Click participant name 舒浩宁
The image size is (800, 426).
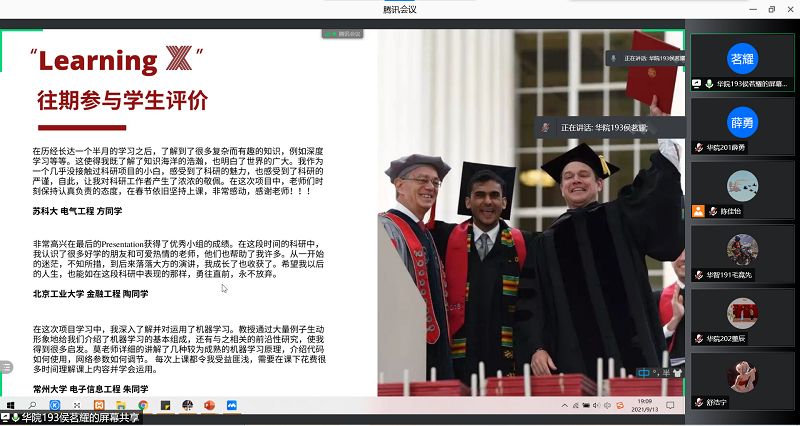click(x=717, y=403)
